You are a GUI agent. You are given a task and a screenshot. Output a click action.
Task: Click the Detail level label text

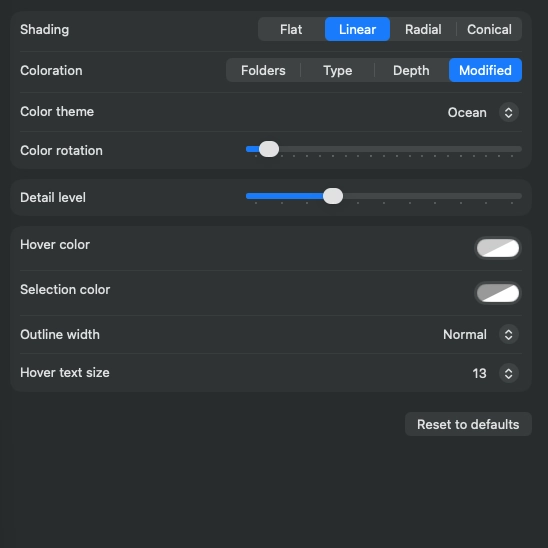point(53,197)
